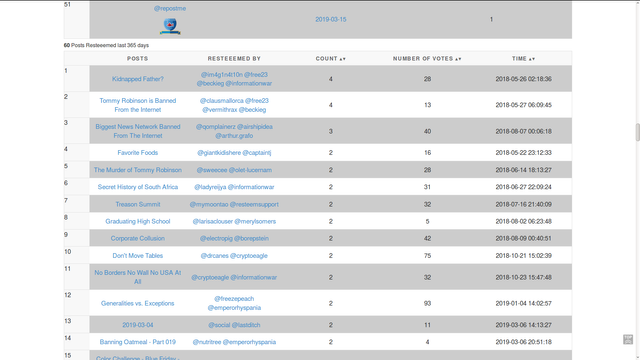Select vote count 40 for Biggest News Network
Screen dimensions: 640x360
(427, 131)
